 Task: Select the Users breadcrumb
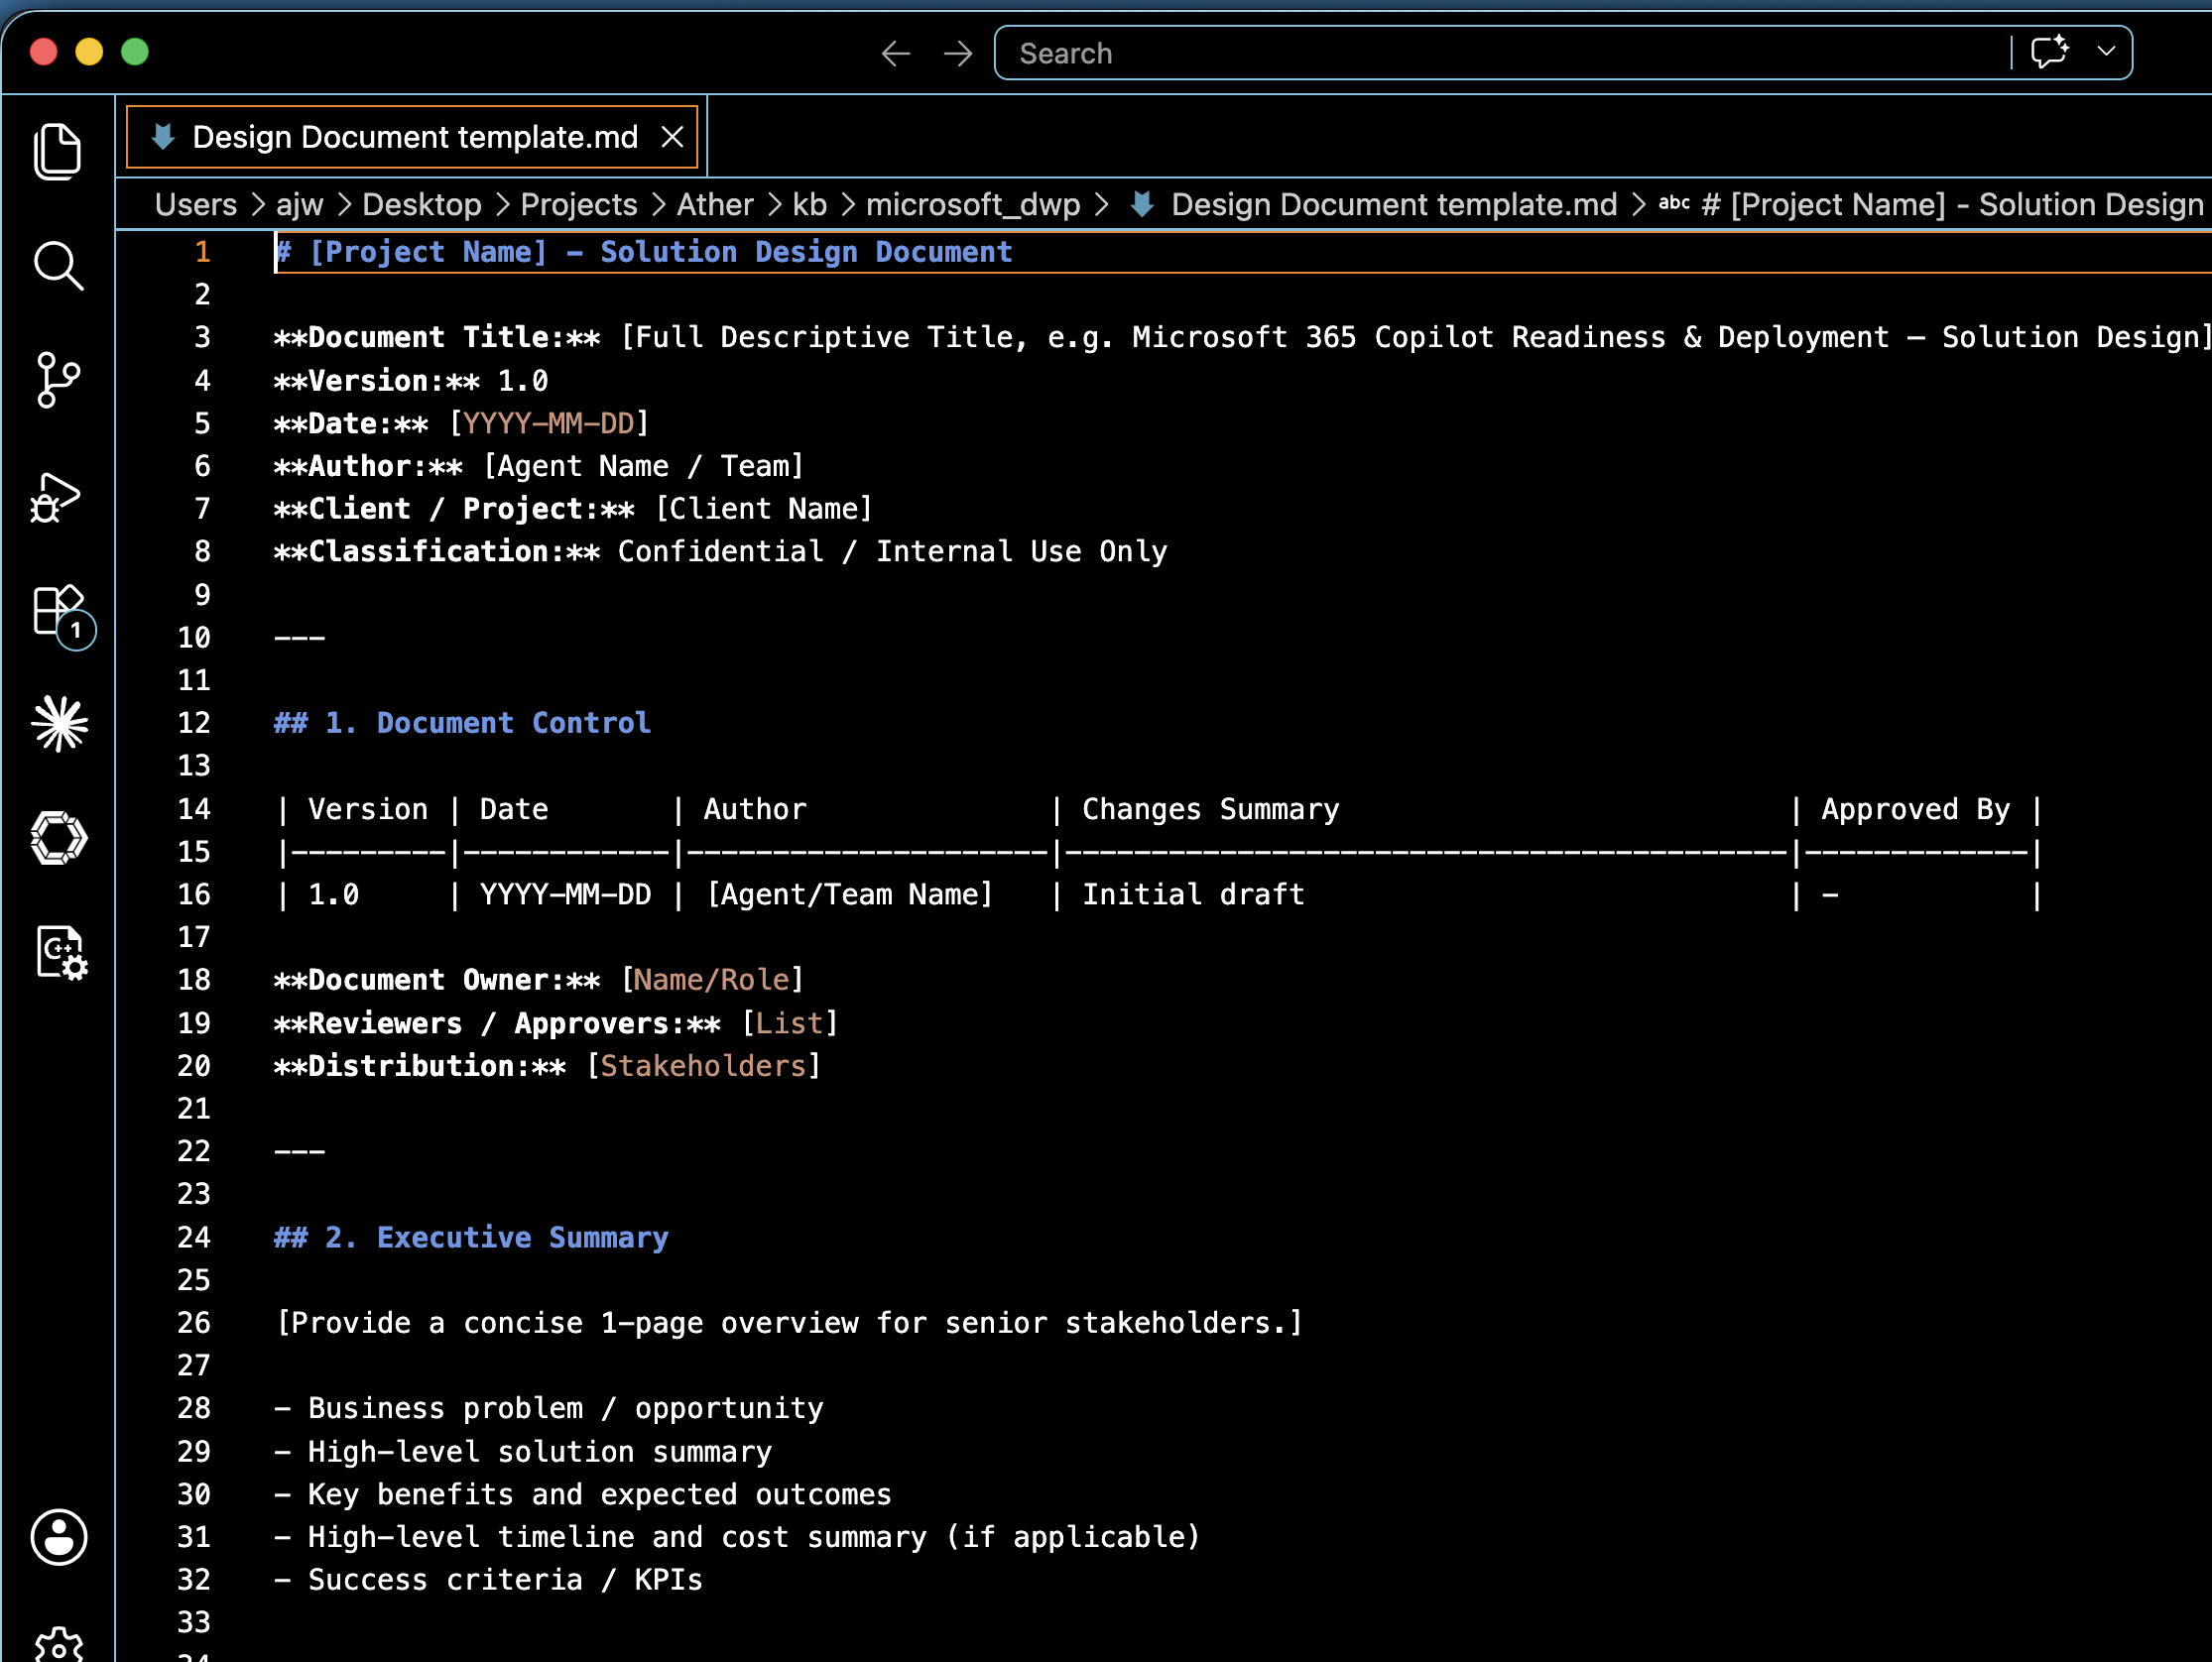[x=196, y=205]
